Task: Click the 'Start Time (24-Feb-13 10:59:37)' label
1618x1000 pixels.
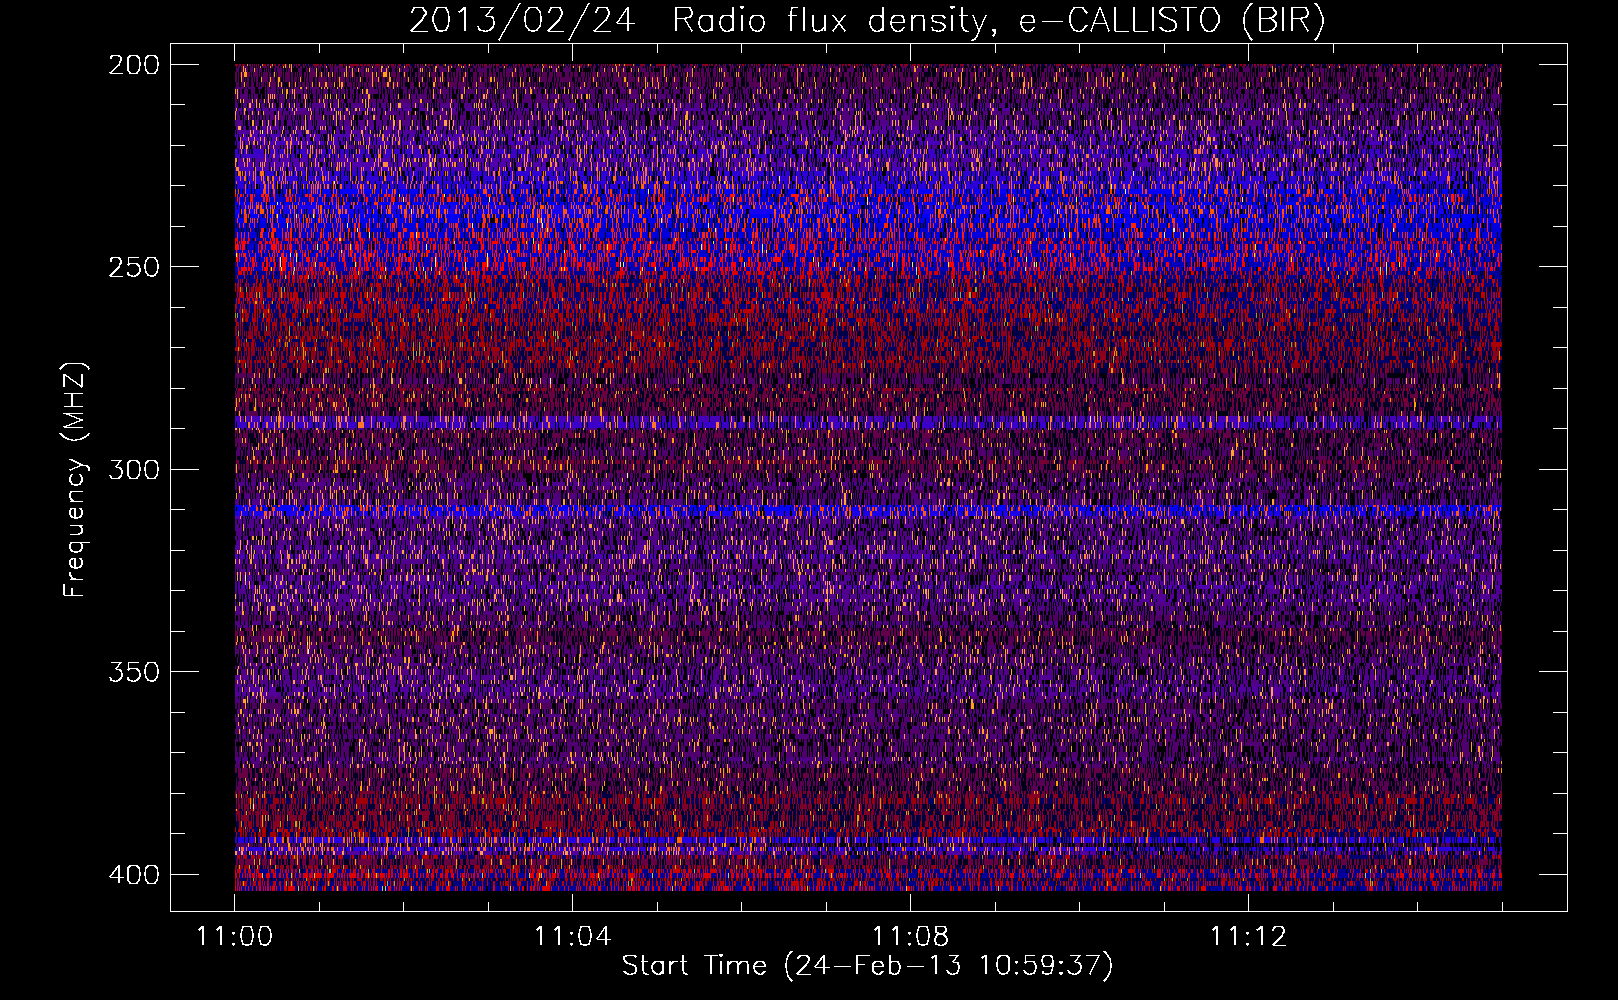Action: tap(867, 966)
